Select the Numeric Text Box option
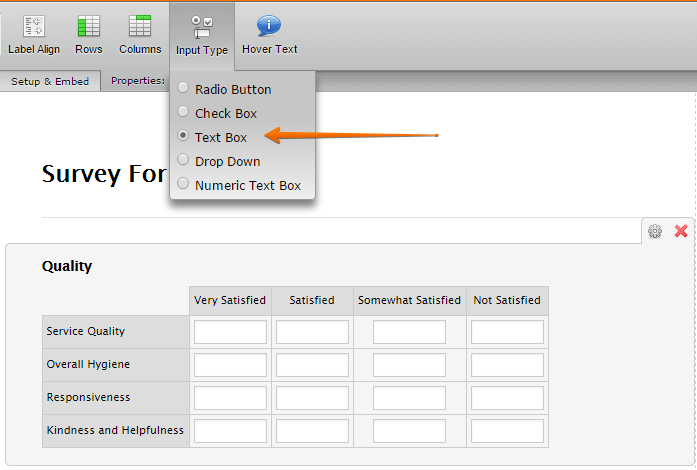 [x=183, y=185]
